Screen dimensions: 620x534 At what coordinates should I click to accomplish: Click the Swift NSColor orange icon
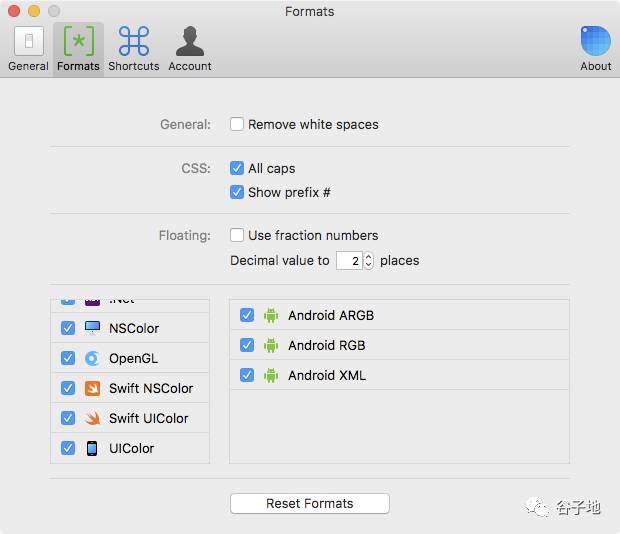(92, 388)
